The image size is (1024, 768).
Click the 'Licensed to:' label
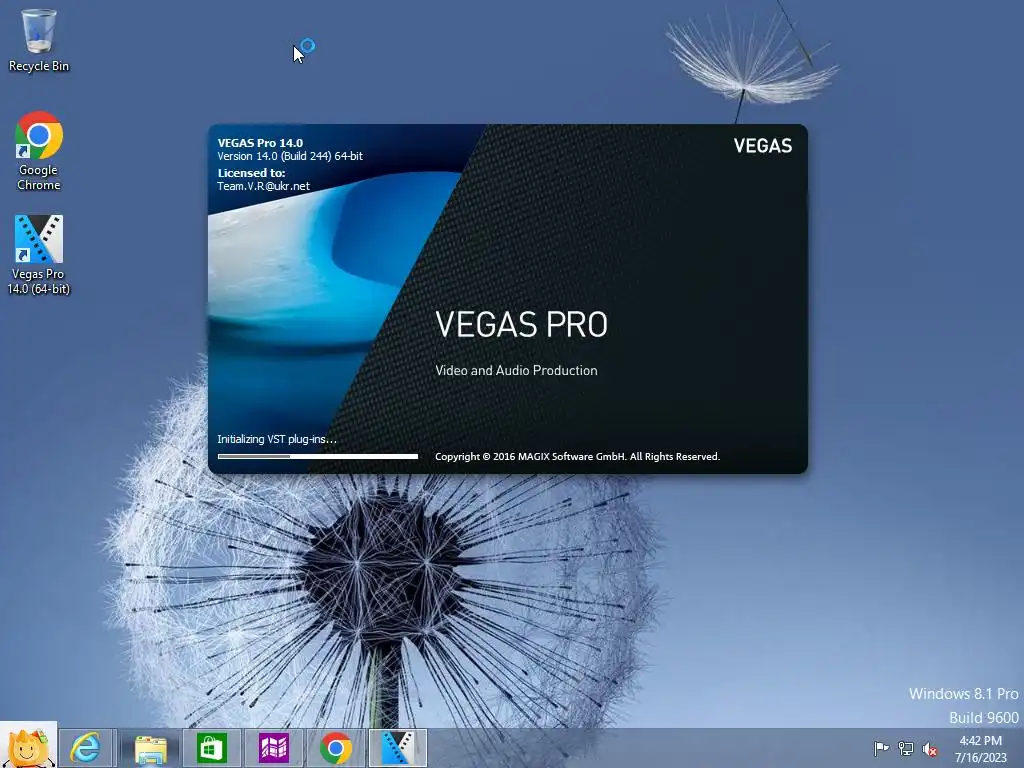coord(251,173)
